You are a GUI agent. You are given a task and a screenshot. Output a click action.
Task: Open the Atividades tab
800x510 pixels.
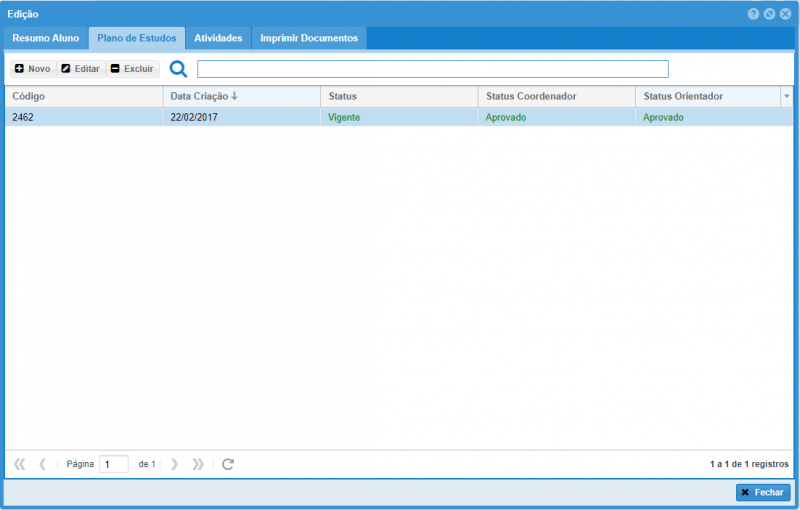218,38
